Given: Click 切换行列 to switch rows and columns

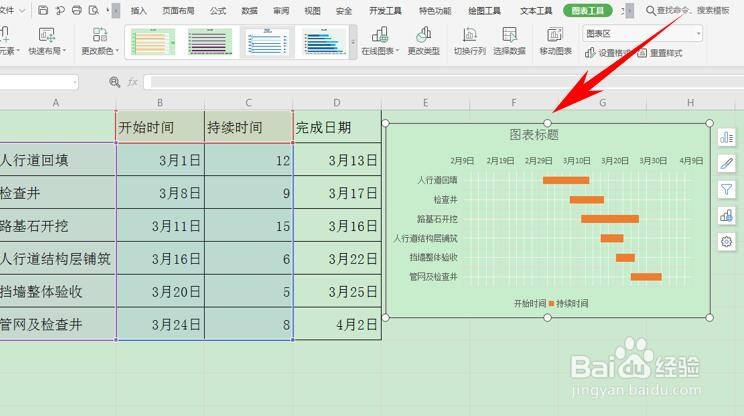Looking at the screenshot, I should (x=469, y=41).
